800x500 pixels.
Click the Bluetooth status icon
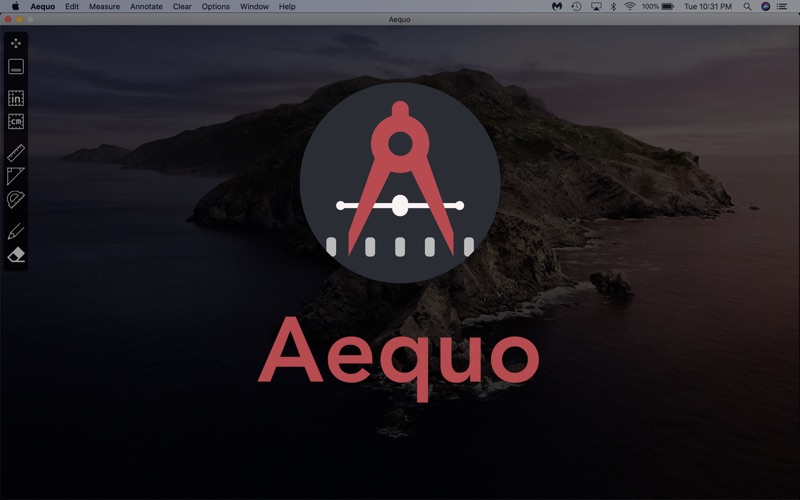[614, 7]
